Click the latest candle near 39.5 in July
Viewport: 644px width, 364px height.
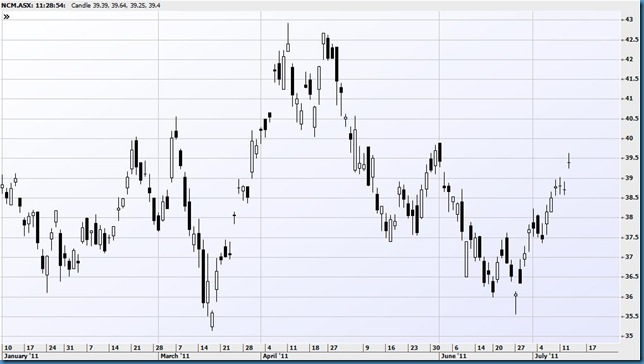[x=569, y=161]
